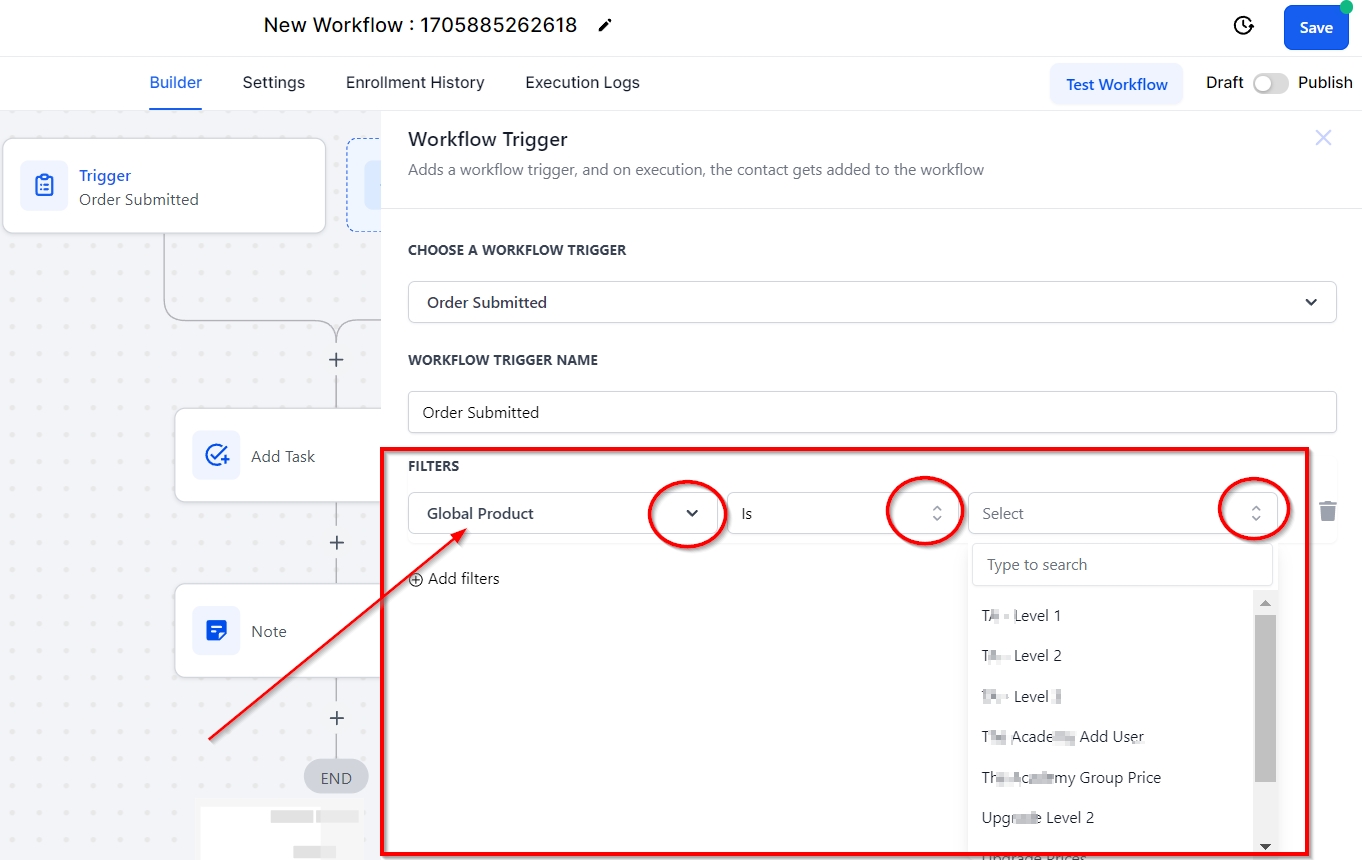
Task: Add a step below the Note action
Action: tap(336, 718)
